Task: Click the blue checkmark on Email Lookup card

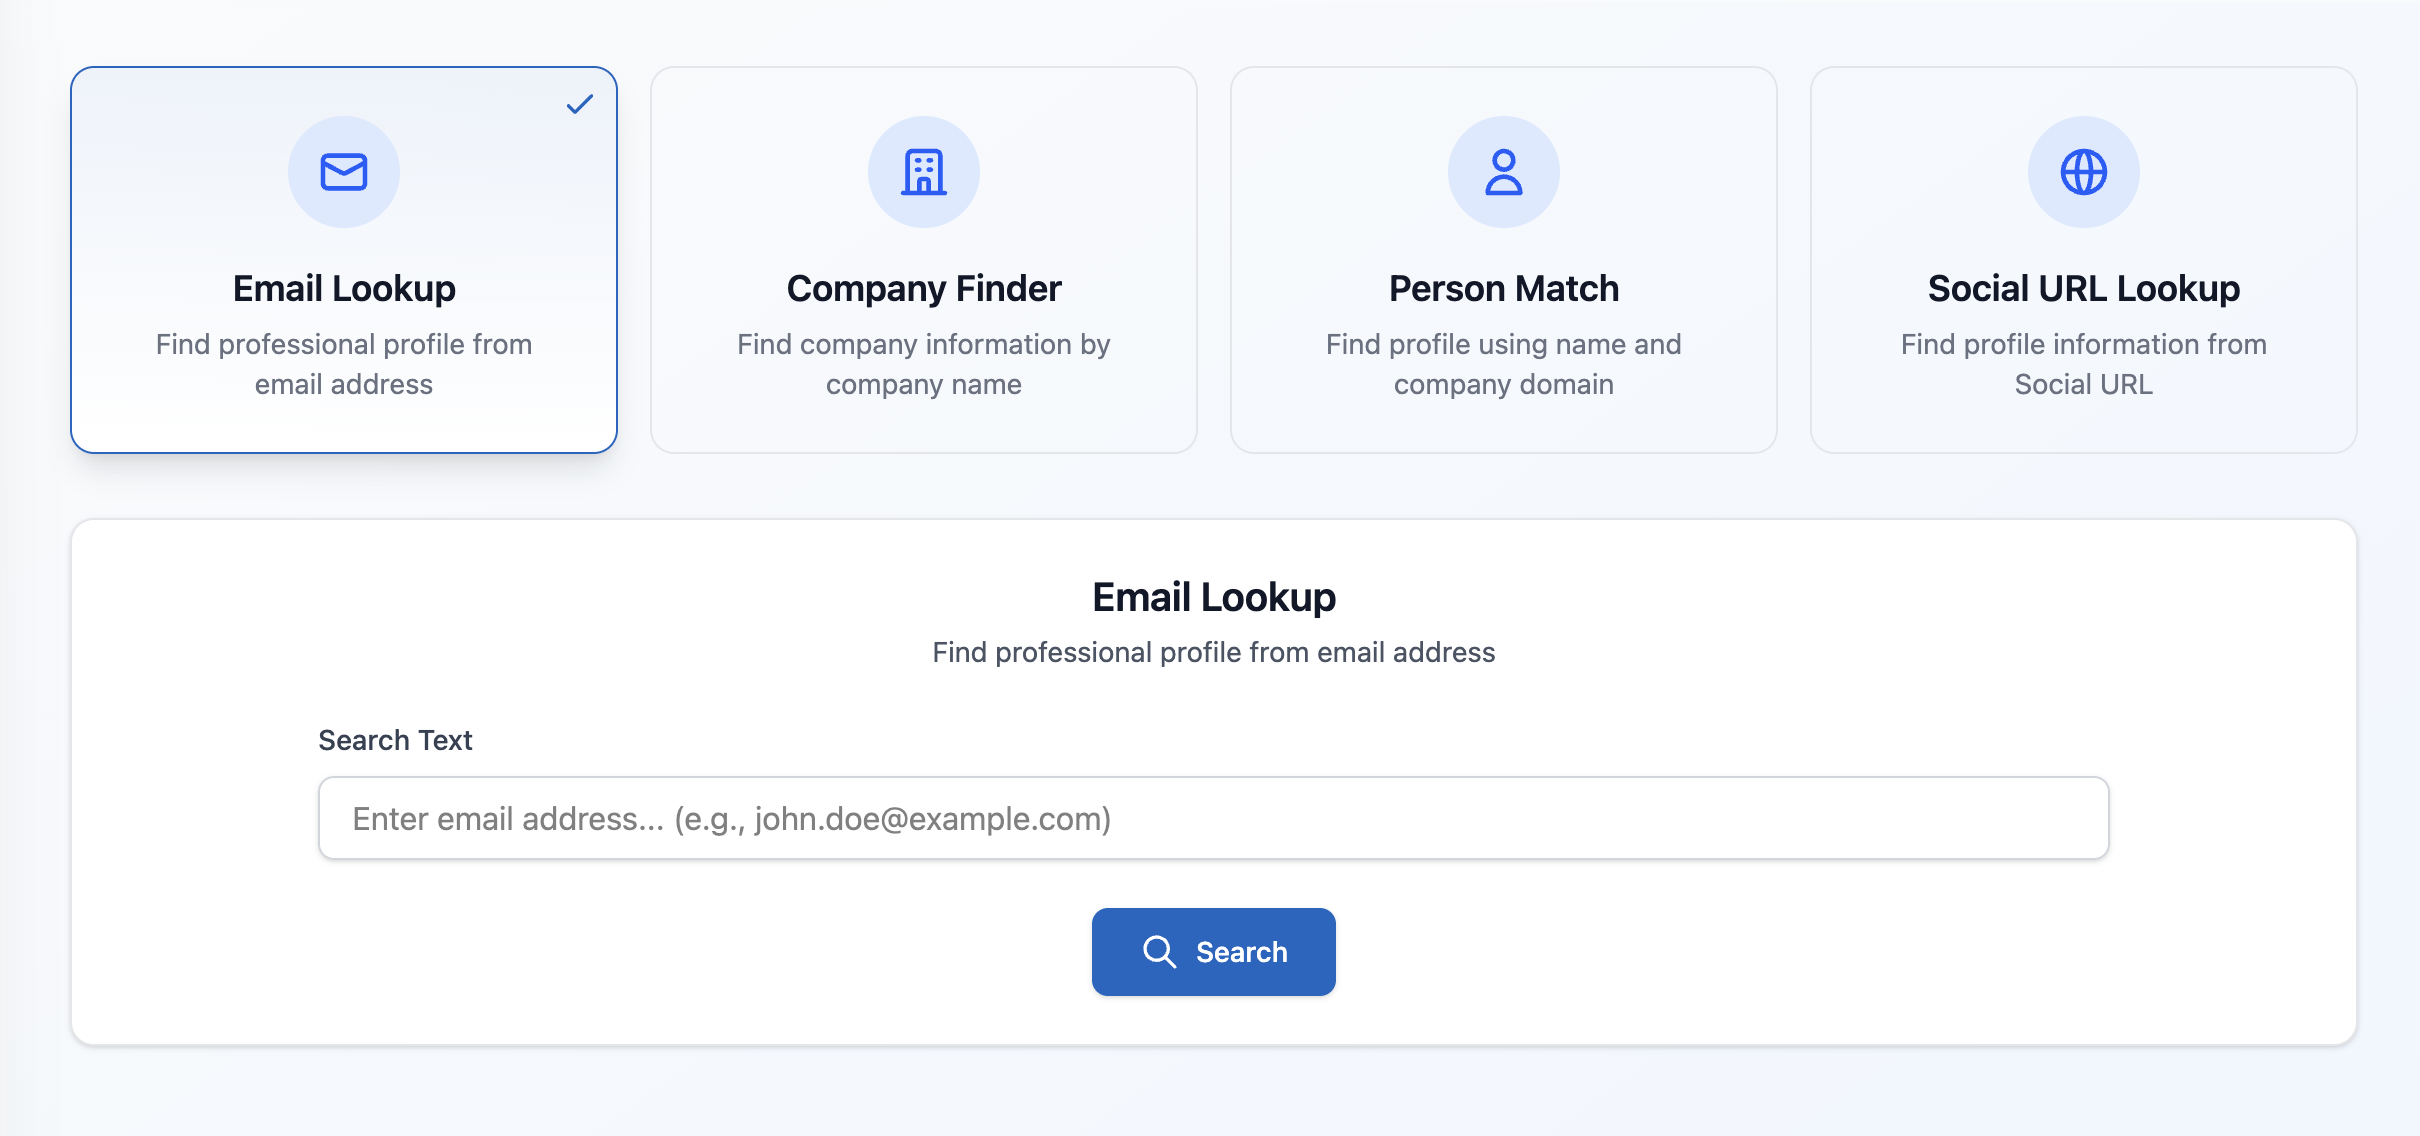Action: point(580,104)
